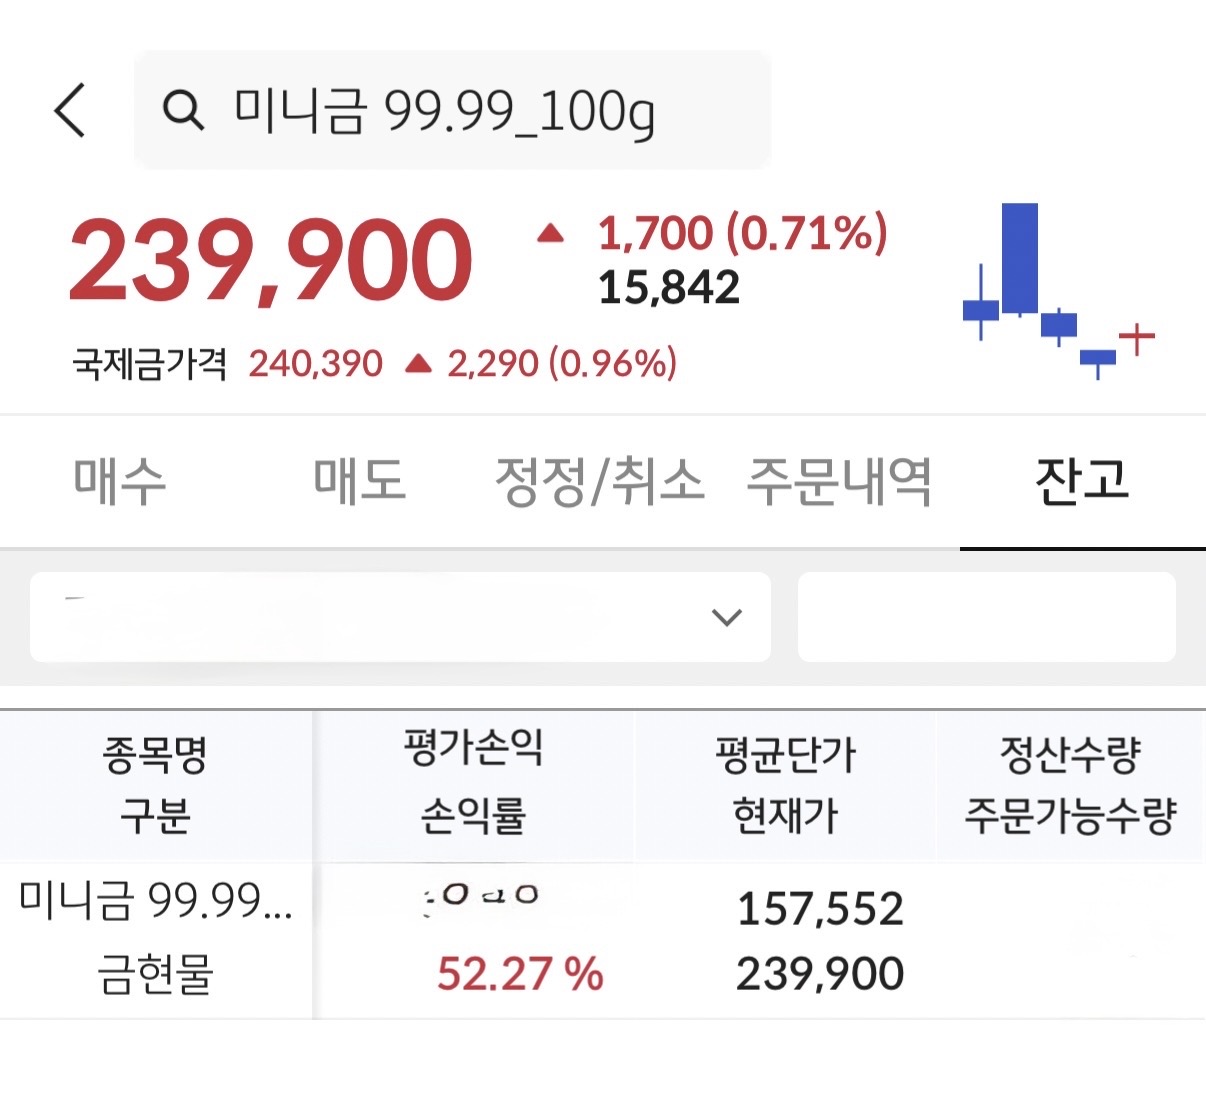Open the 주문내역 tab
1206x1095 pixels.
click(x=839, y=481)
